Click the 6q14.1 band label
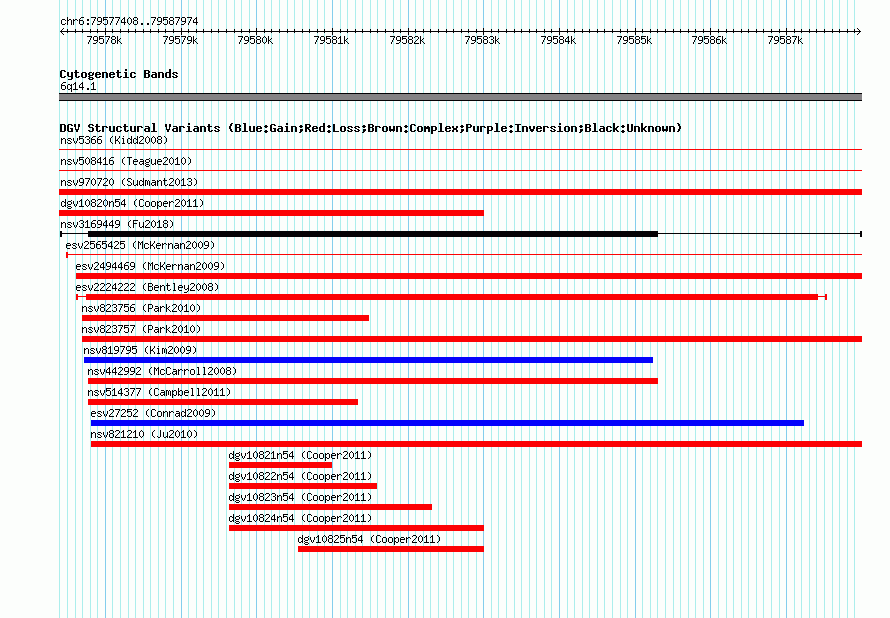The height and width of the screenshot is (618, 890). [x=78, y=86]
